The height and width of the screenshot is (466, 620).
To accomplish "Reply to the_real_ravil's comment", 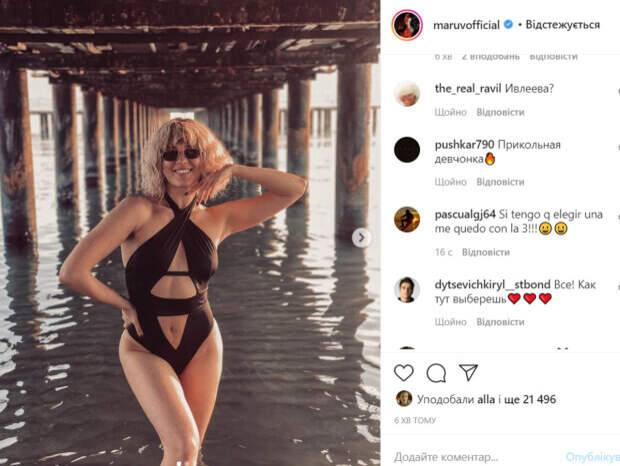I will click(500, 112).
